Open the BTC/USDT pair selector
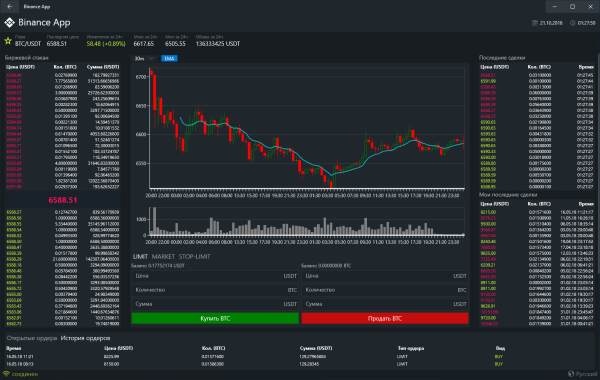The width and height of the screenshot is (600, 380). (x=28, y=44)
